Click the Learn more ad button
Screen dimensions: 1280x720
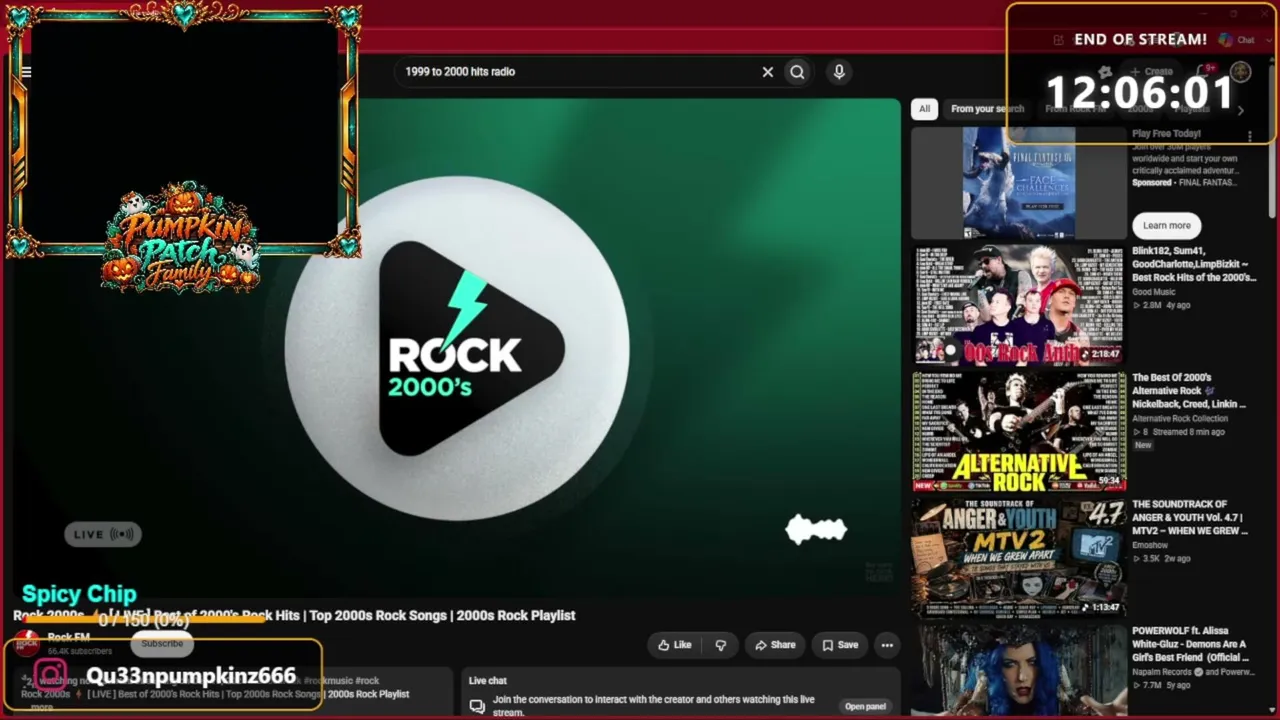pyautogui.click(x=1167, y=225)
